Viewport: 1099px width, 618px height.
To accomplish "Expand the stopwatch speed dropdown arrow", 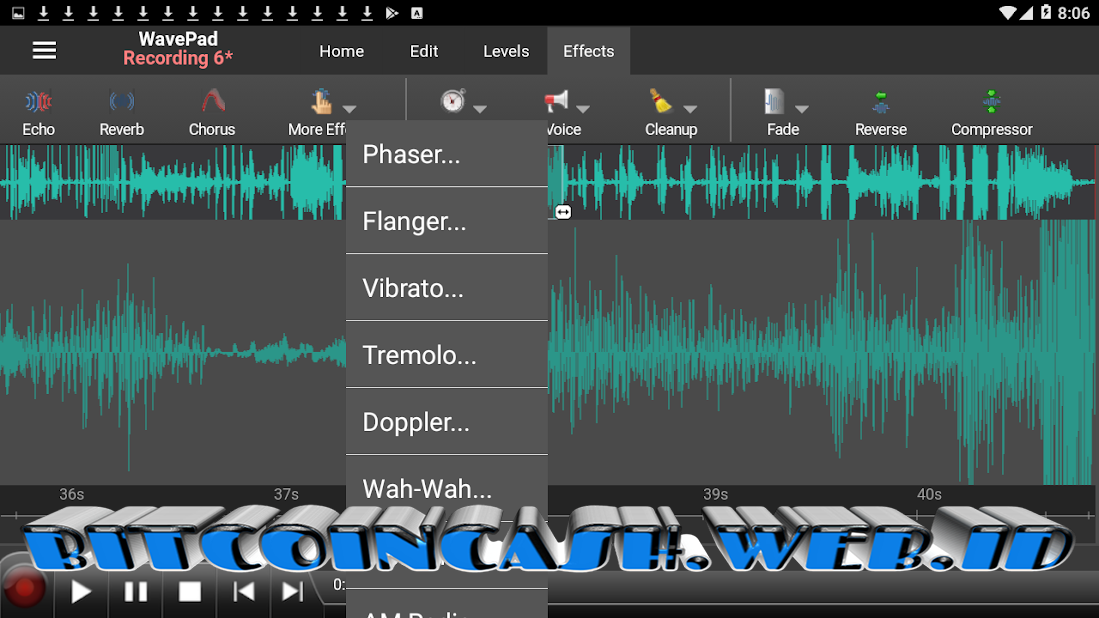I will pyautogui.click(x=480, y=109).
